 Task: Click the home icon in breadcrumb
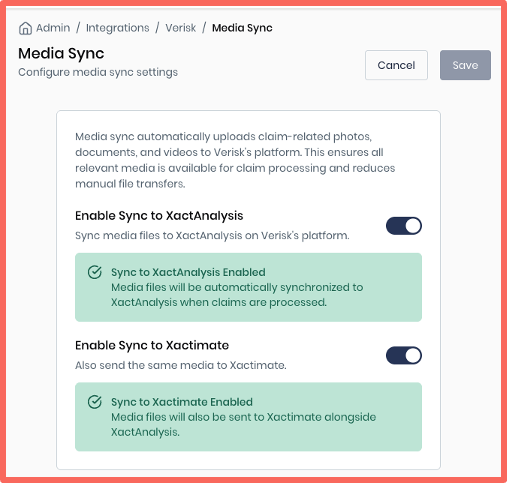(25, 28)
